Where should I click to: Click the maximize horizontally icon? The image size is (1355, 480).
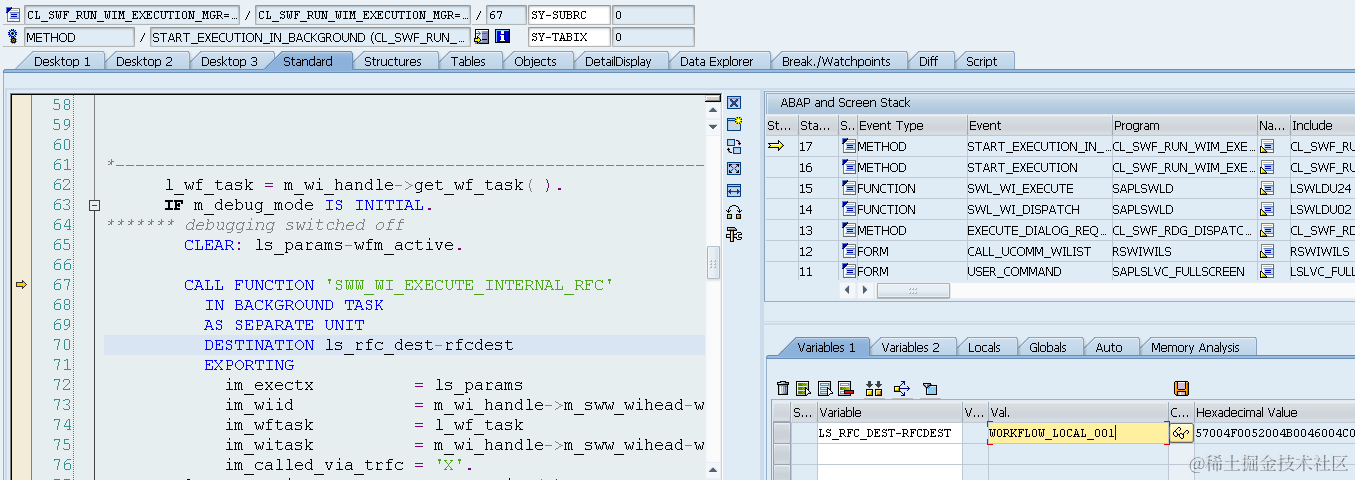734,190
